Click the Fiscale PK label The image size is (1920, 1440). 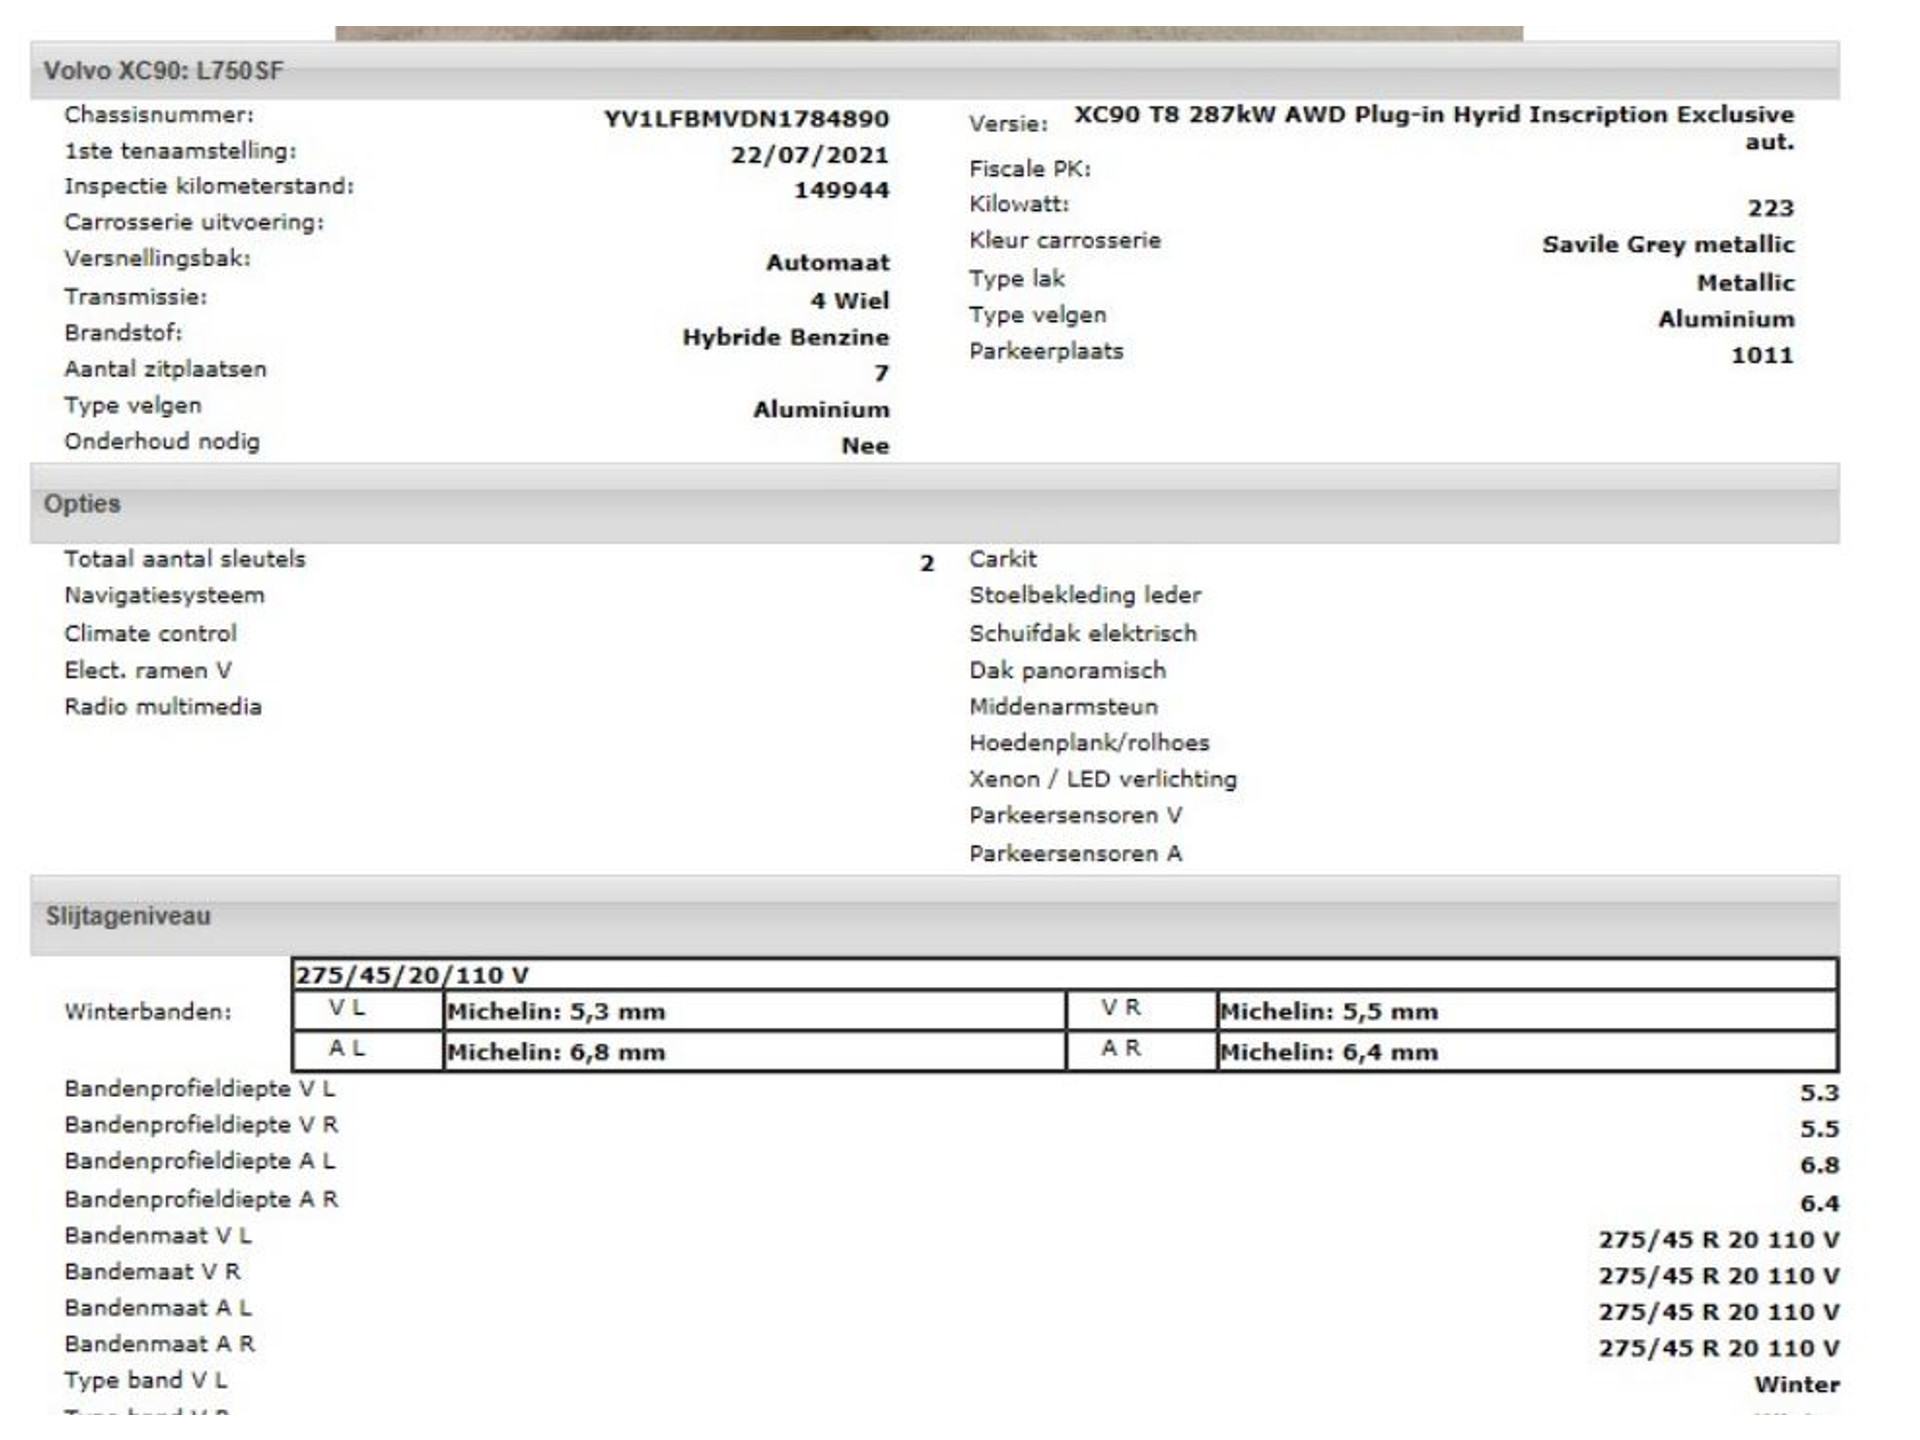(x=1029, y=169)
